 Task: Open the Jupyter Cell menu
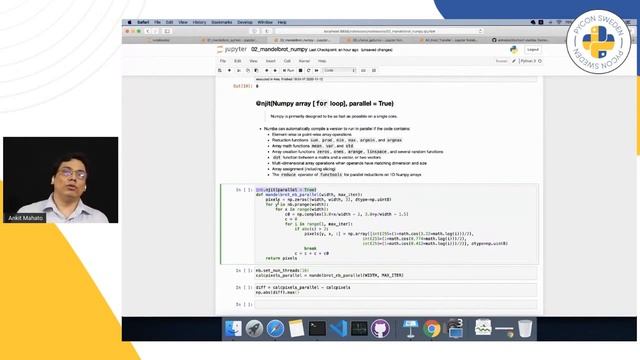point(287,61)
